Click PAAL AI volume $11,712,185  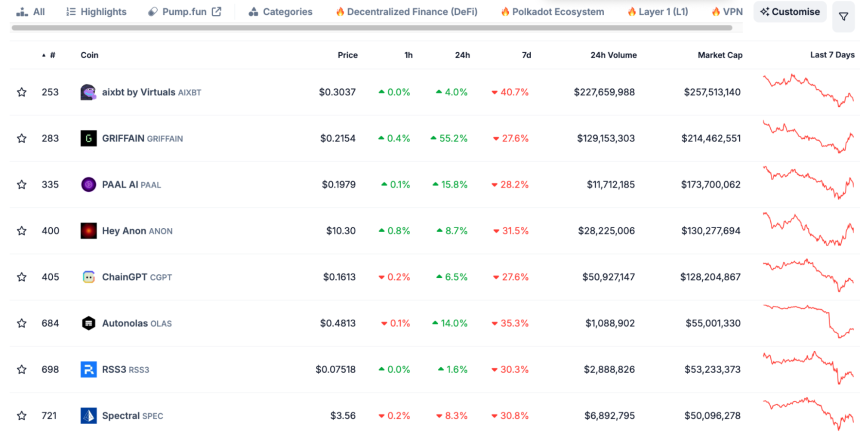pyautogui.click(x=610, y=185)
